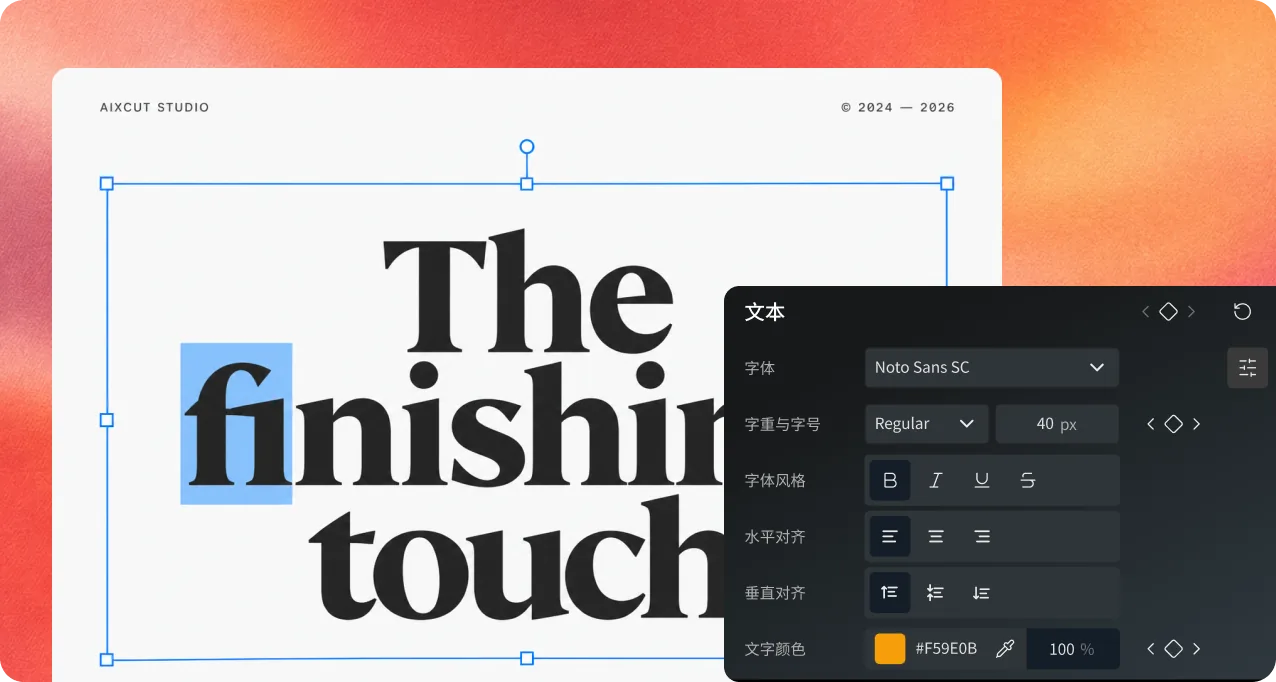Image resolution: width=1276 pixels, height=682 pixels.
Task: Click the 字体风格 label
Action: (x=775, y=481)
